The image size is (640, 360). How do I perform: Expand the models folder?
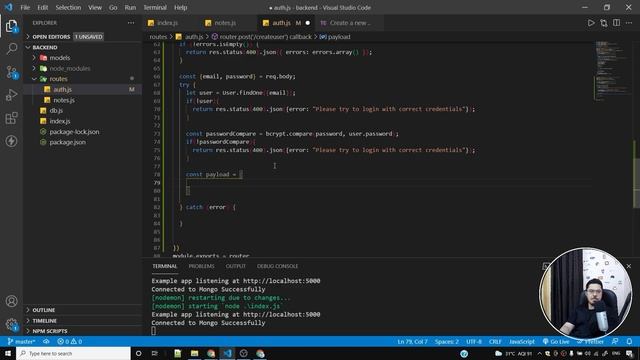point(83,58)
